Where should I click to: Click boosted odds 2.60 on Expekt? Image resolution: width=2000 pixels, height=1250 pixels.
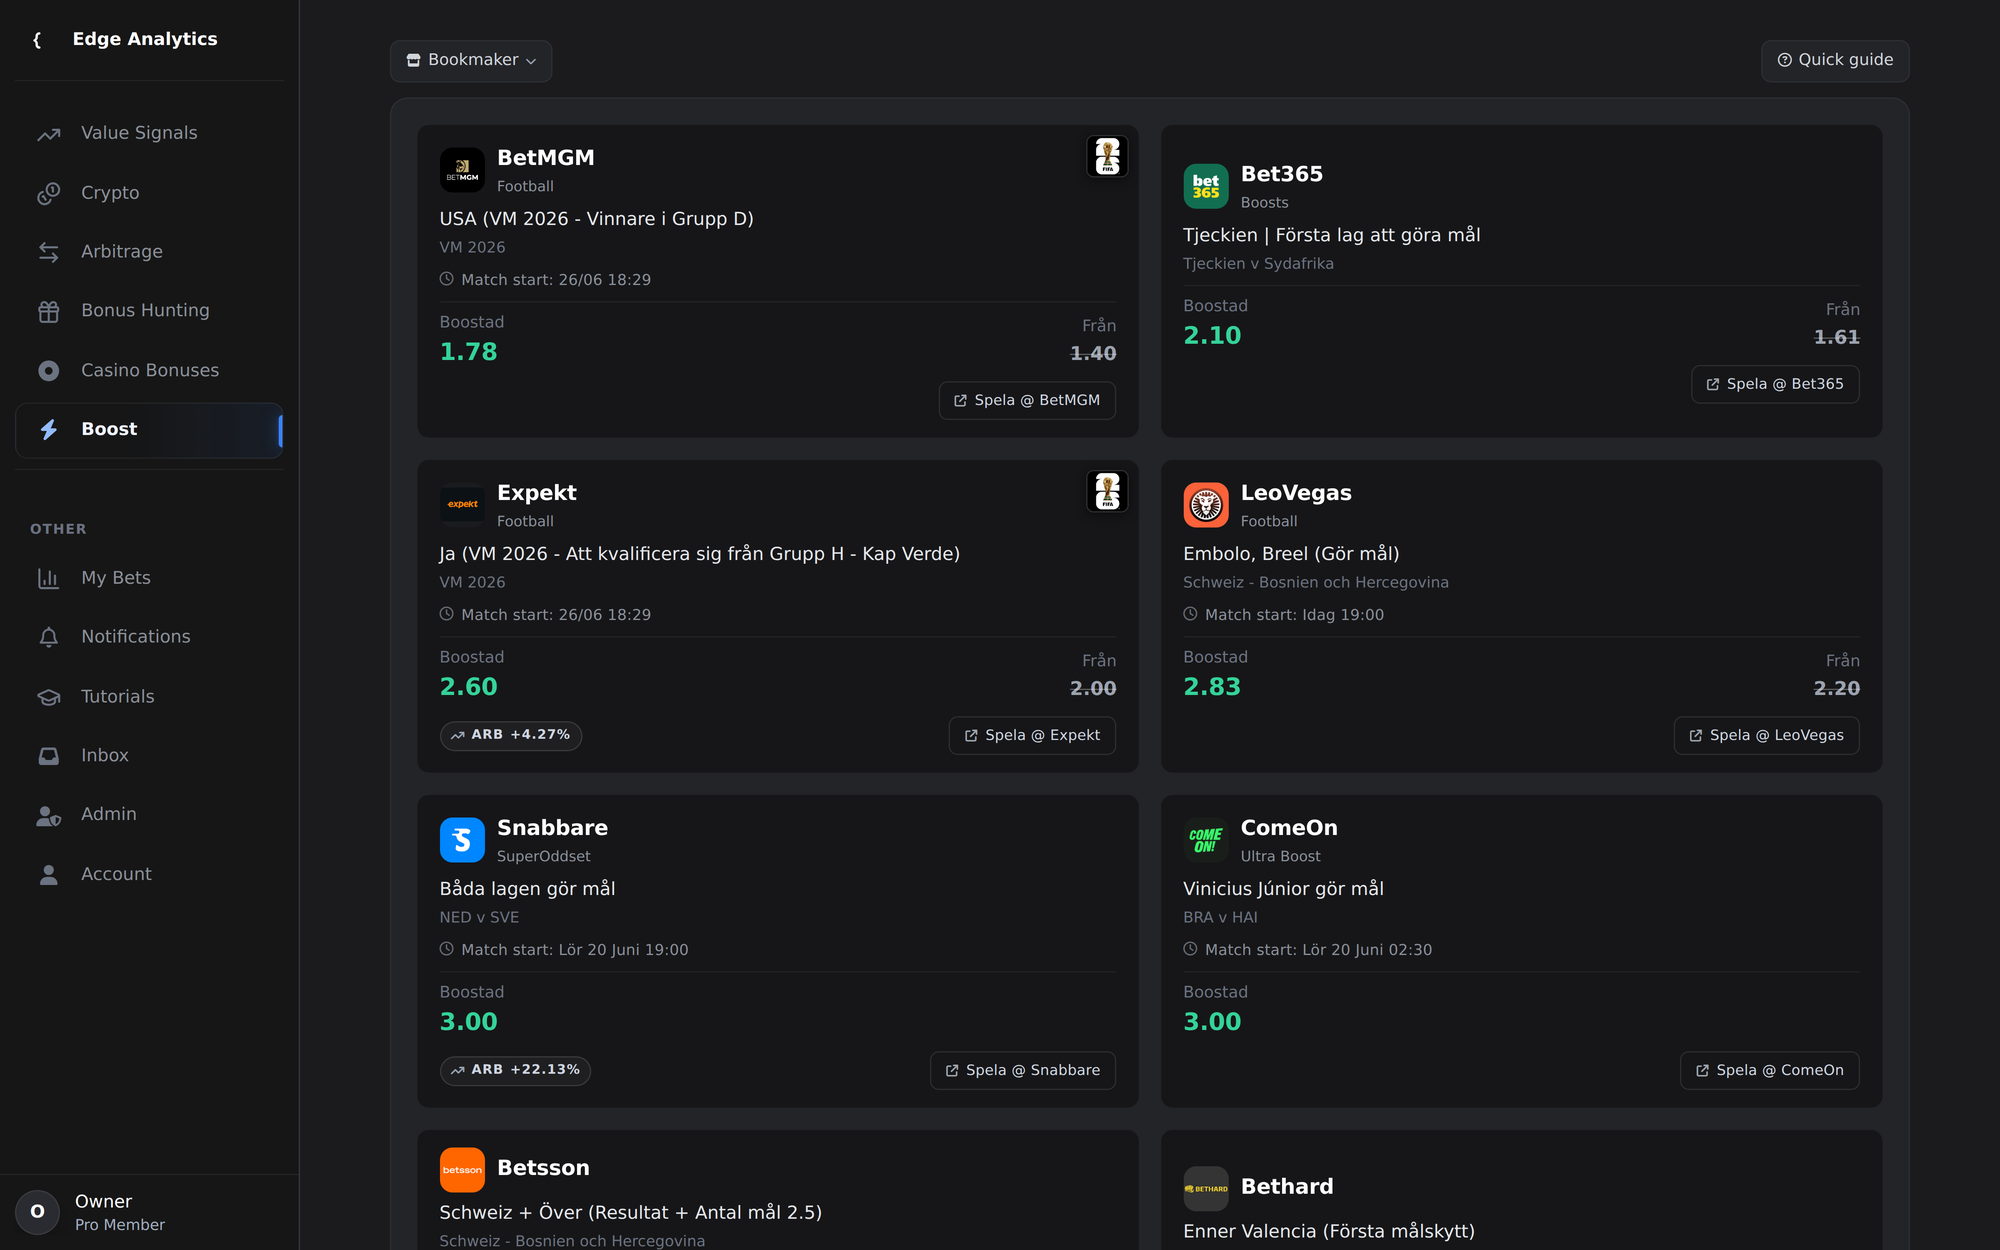468,688
